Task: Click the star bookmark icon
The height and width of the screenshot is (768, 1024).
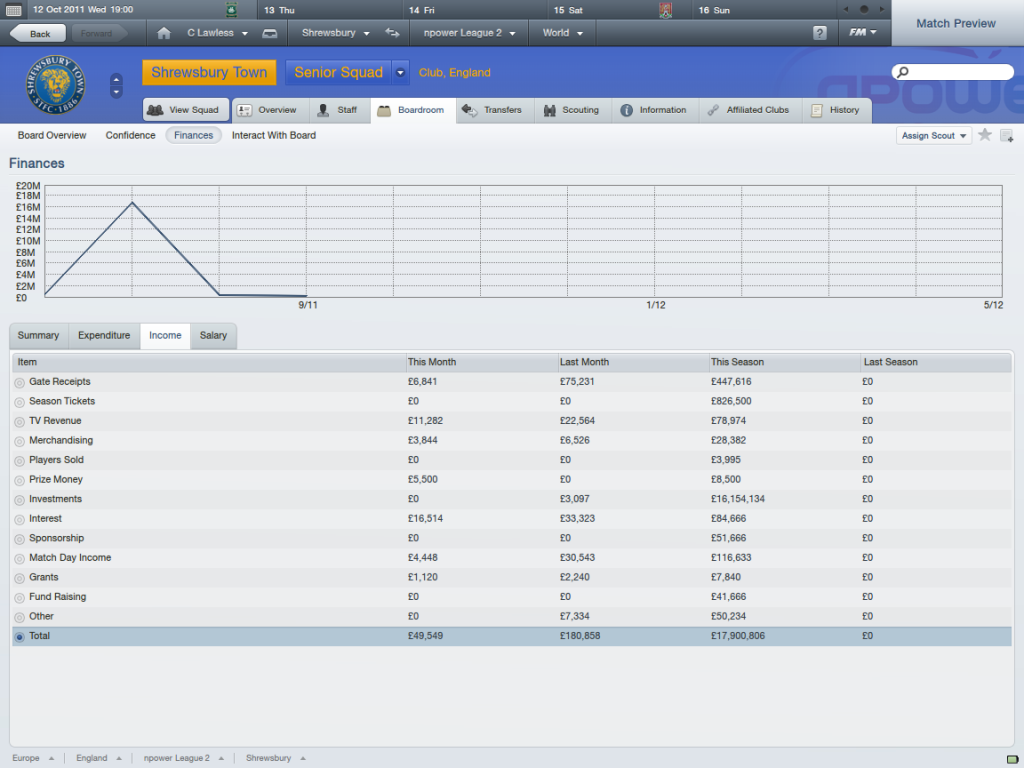Action: pos(985,135)
